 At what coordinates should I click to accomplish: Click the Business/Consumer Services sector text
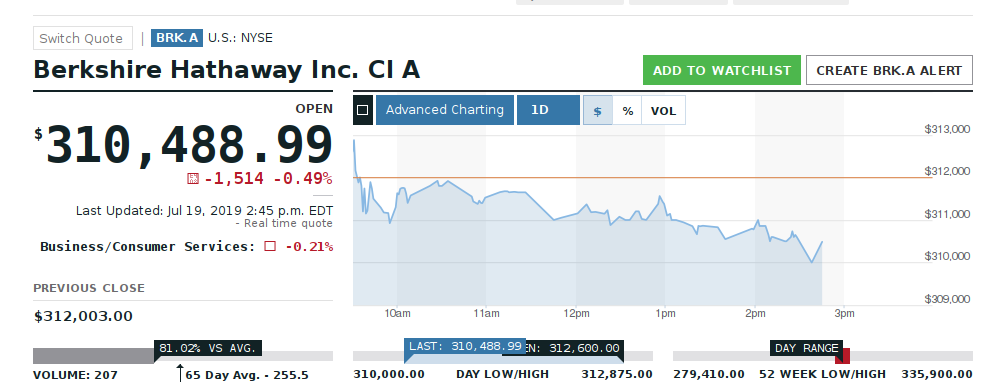pyautogui.click(x=148, y=246)
